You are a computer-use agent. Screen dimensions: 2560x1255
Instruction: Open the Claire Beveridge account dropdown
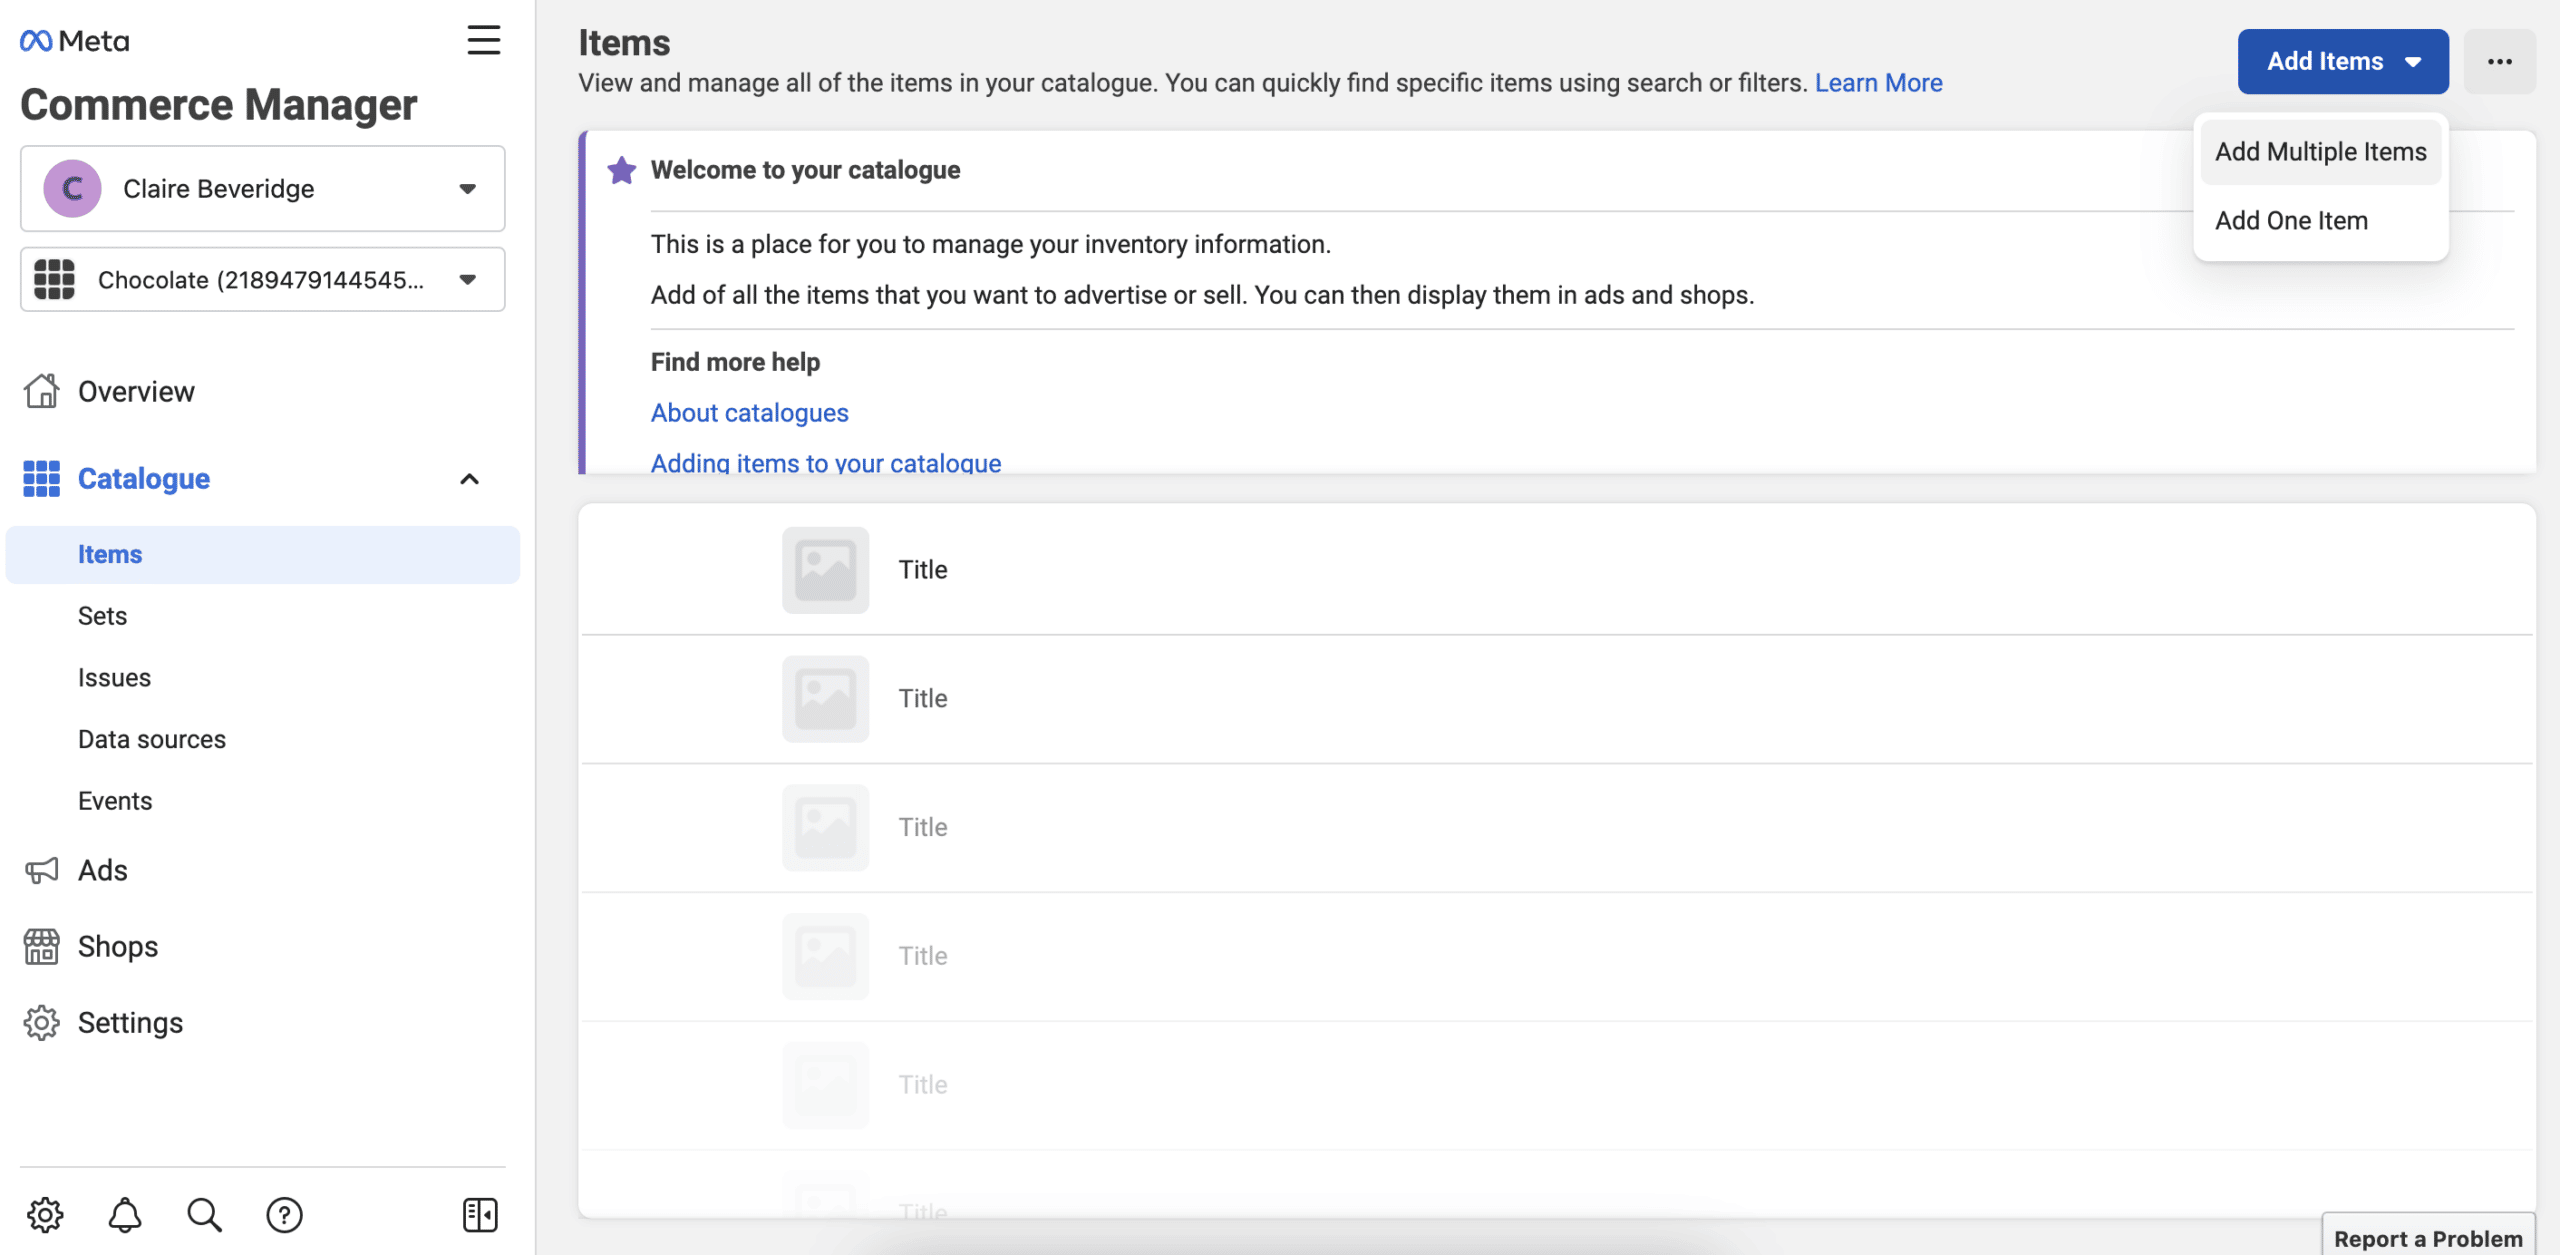tap(263, 188)
